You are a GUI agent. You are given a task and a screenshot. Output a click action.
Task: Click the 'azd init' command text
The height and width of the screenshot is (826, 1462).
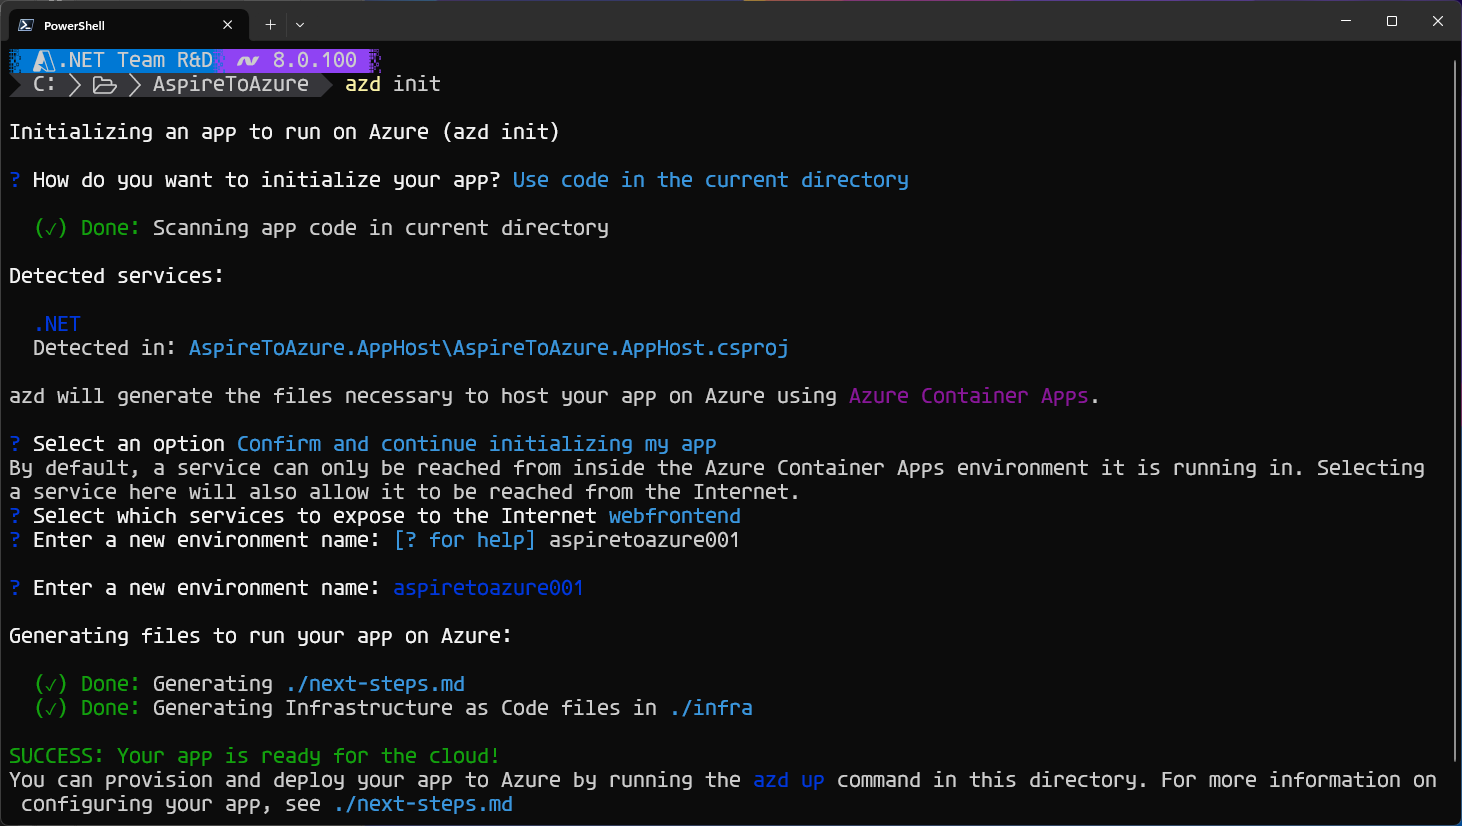(393, 84)
